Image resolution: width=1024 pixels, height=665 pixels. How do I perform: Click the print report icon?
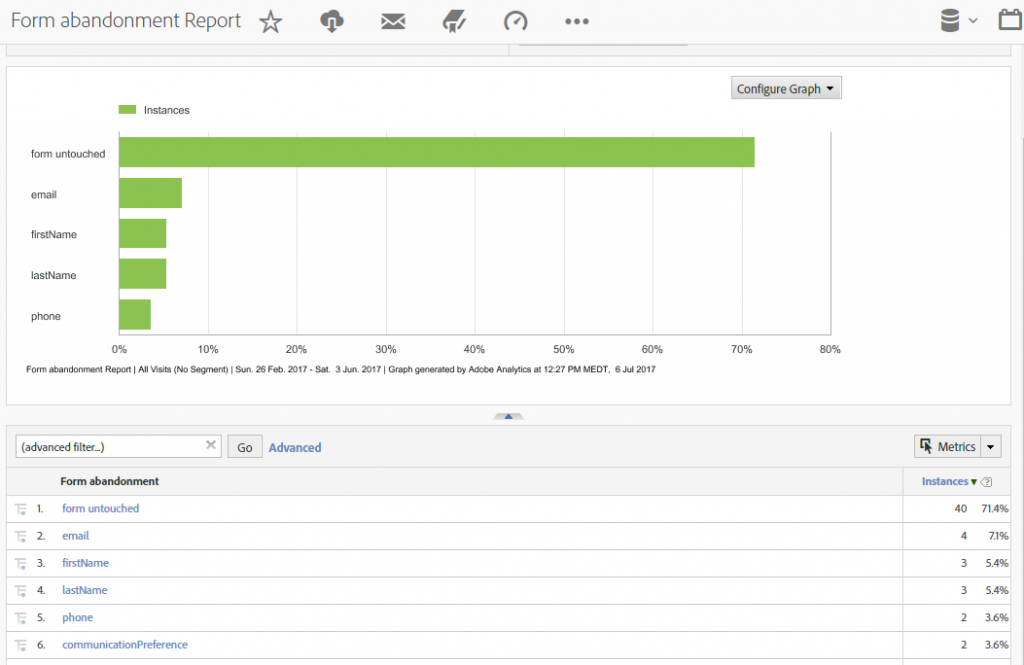pyautogui.click(x=454, y=19)
